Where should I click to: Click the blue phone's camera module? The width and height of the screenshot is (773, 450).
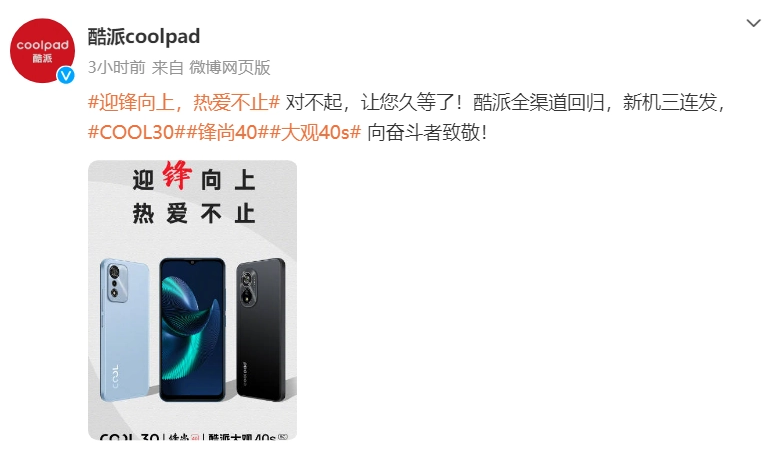pyautogui.click(x=117, y=282)
